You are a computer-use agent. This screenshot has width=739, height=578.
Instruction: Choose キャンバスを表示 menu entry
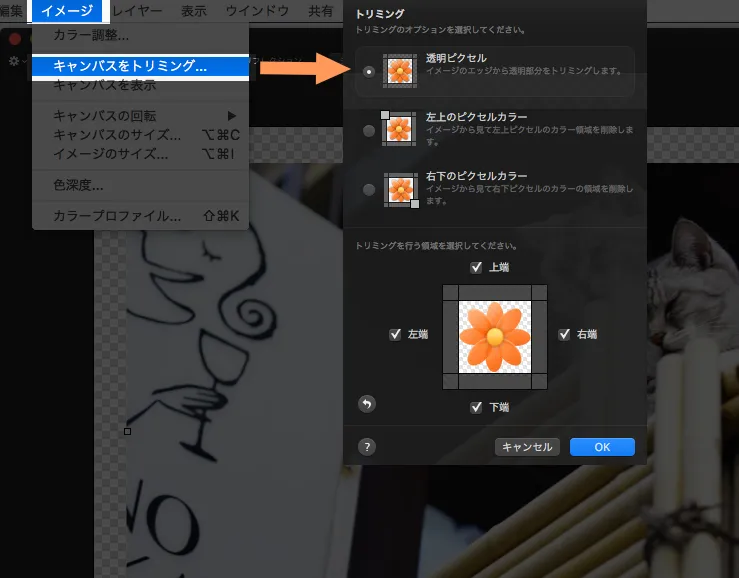pos(140,85)
